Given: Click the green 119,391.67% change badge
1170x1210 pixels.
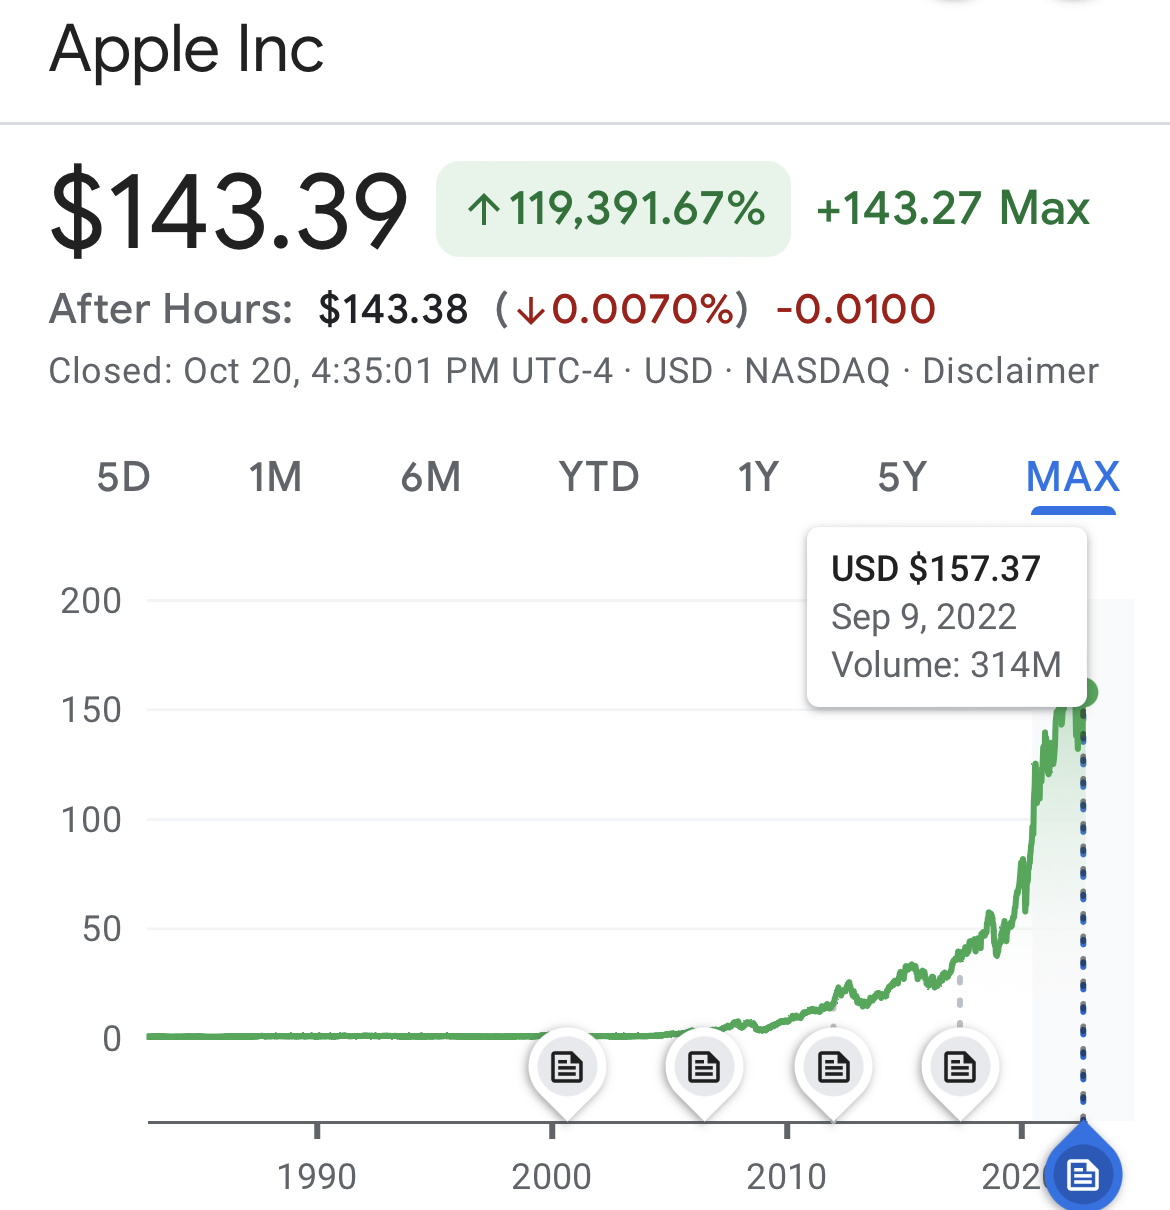Looking at the screenshot, I should tap(613, 209).
